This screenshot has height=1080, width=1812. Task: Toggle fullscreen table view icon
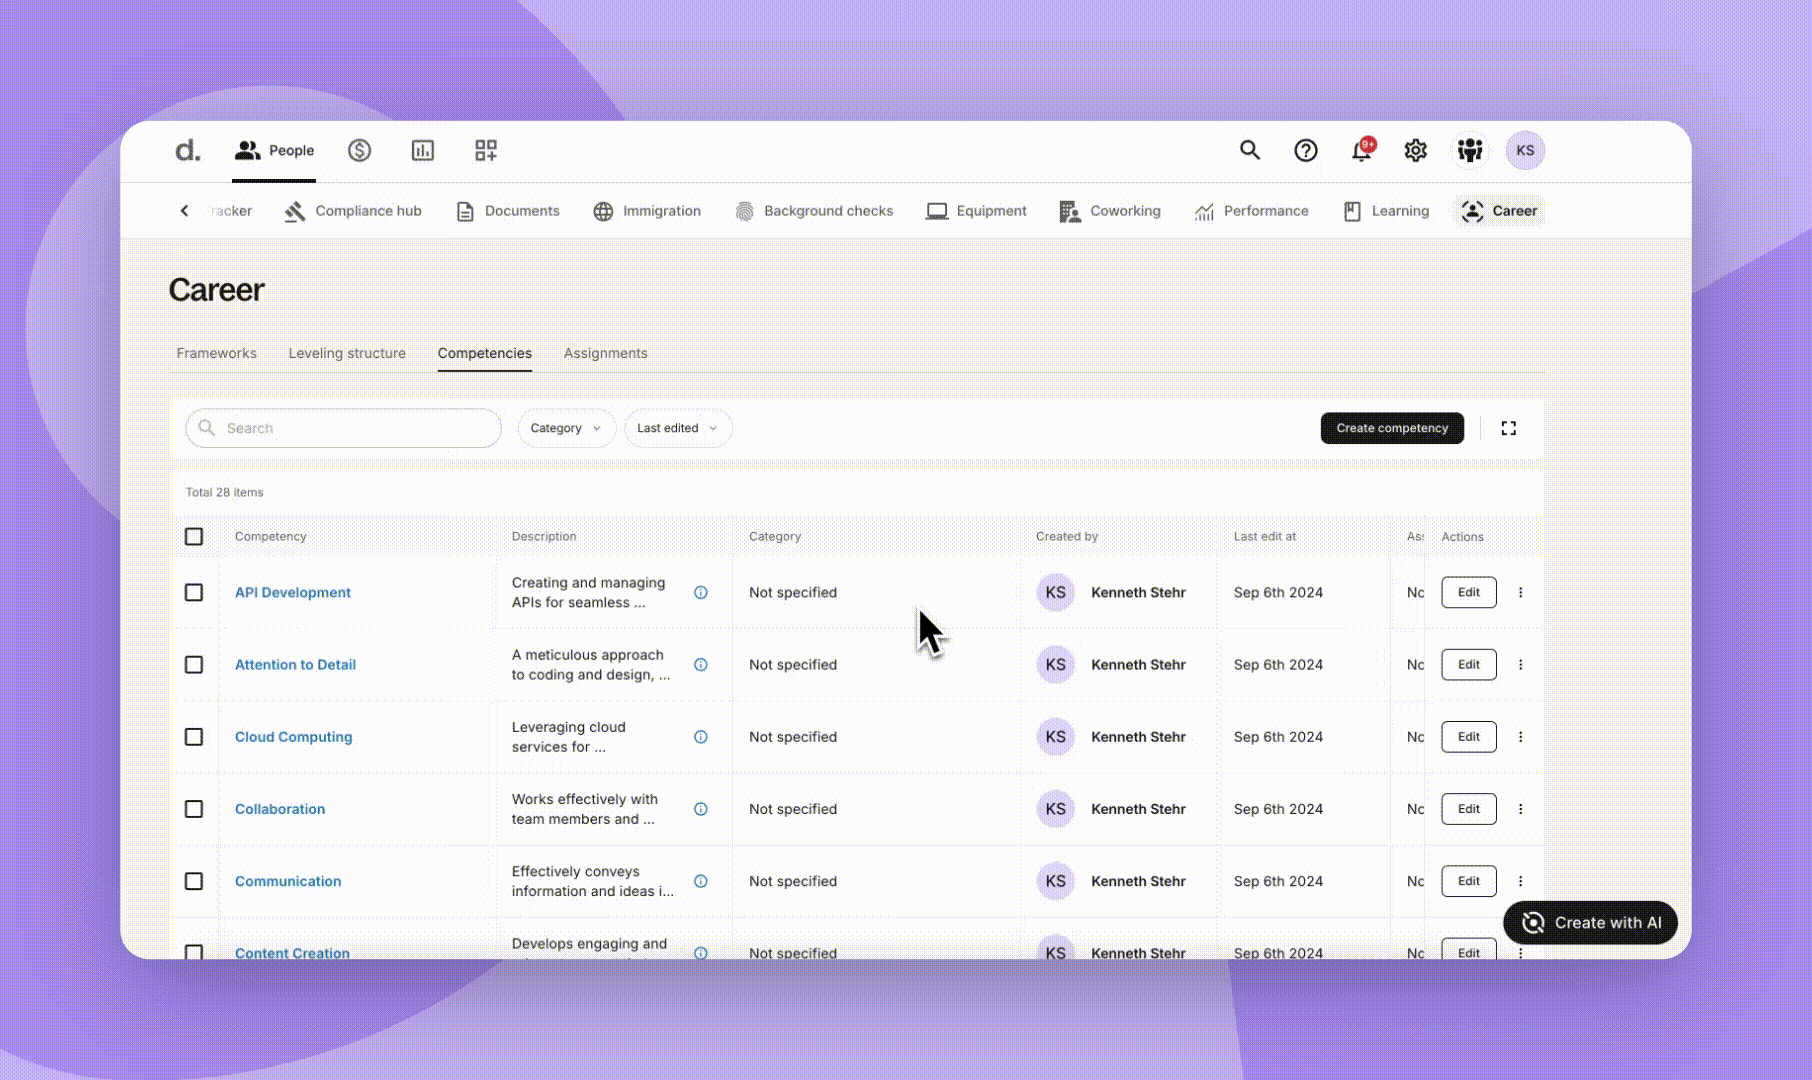coord(1509,428)
